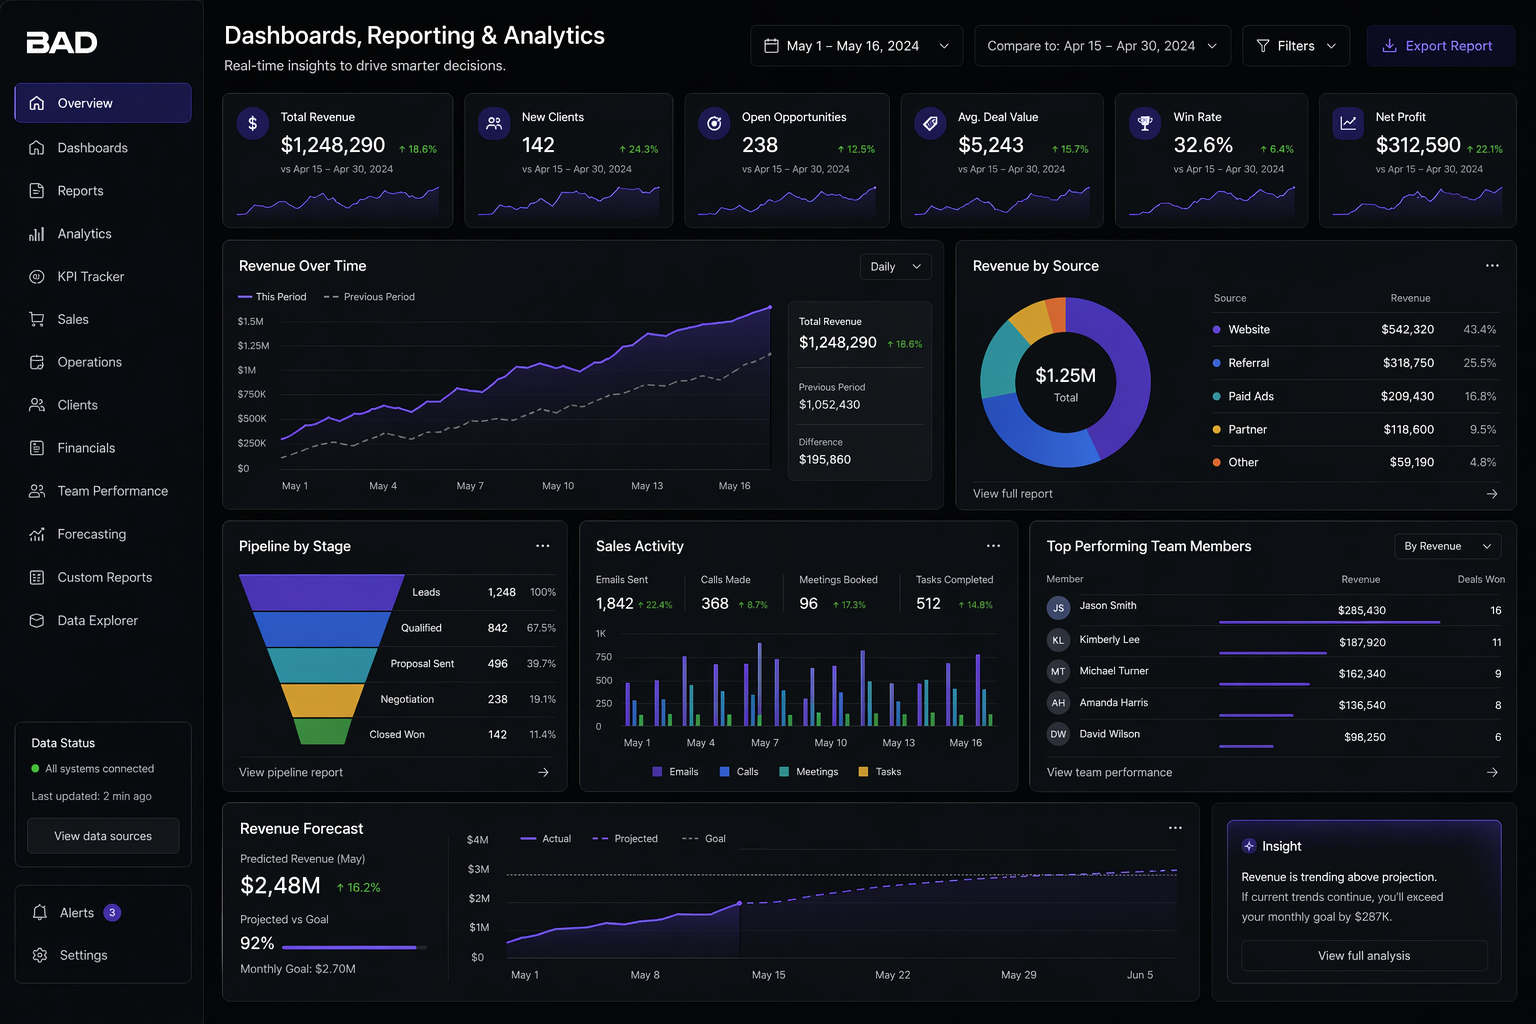The width and height of the screenshot is (1536, 1024).
Task: Click the BAD logo in sidebar
Action: (x=62, y=42)
